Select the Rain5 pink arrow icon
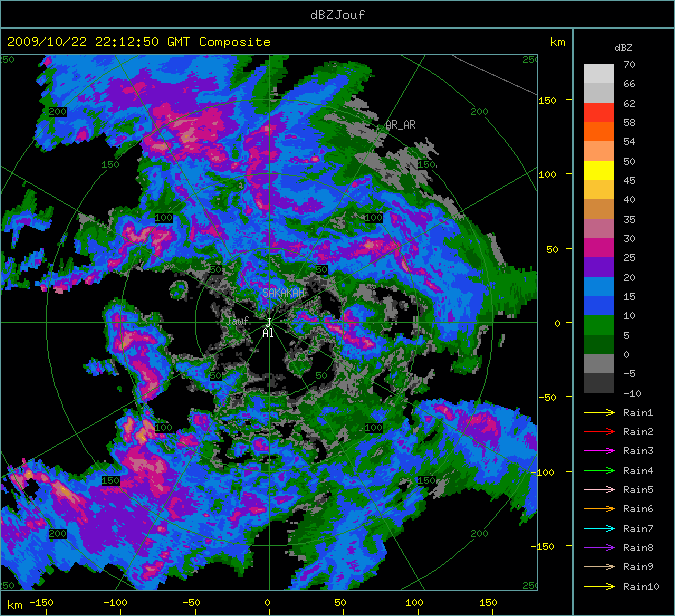675x616 pixels. click(599, 489)
